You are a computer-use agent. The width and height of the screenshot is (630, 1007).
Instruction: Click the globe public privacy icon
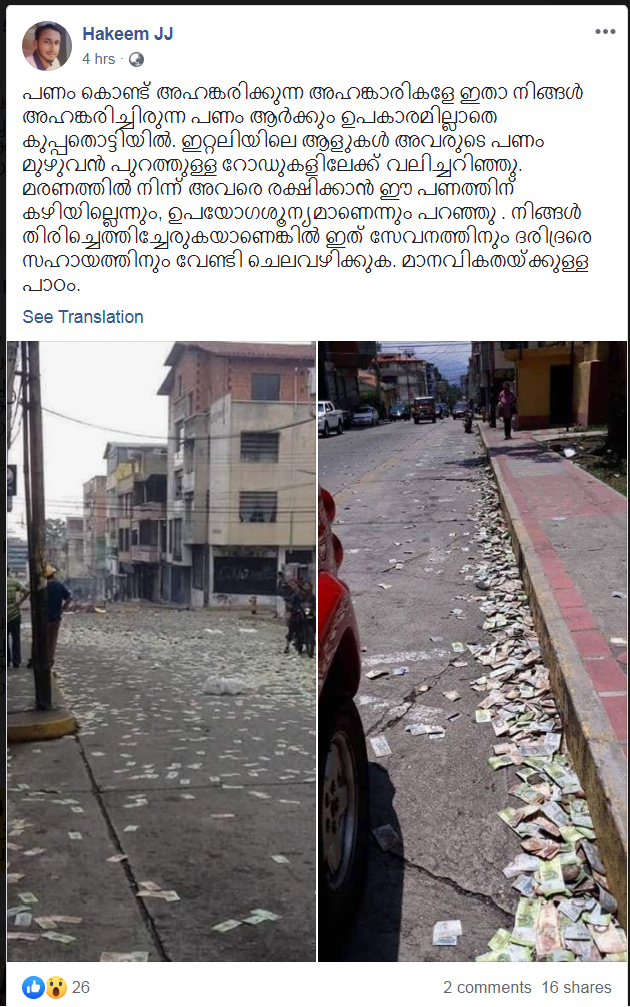136,60
